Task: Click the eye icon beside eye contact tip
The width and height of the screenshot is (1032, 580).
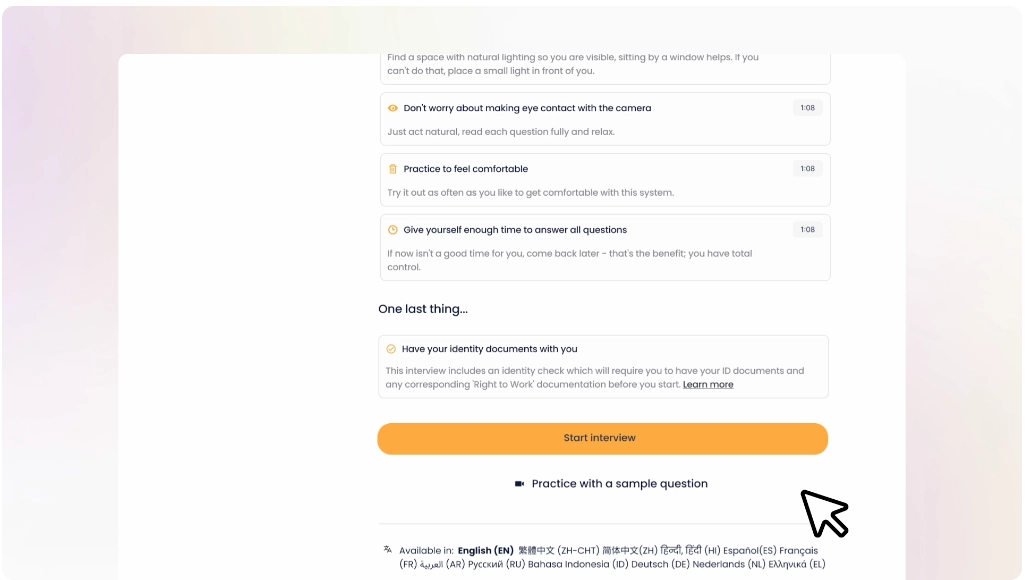Action: (x=392, y=108)
